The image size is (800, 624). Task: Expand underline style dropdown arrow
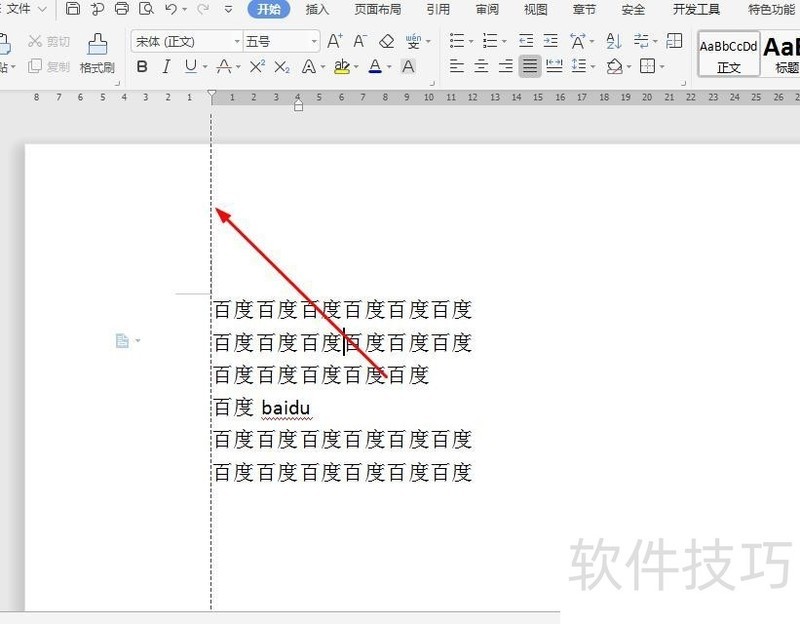[205, 67]
